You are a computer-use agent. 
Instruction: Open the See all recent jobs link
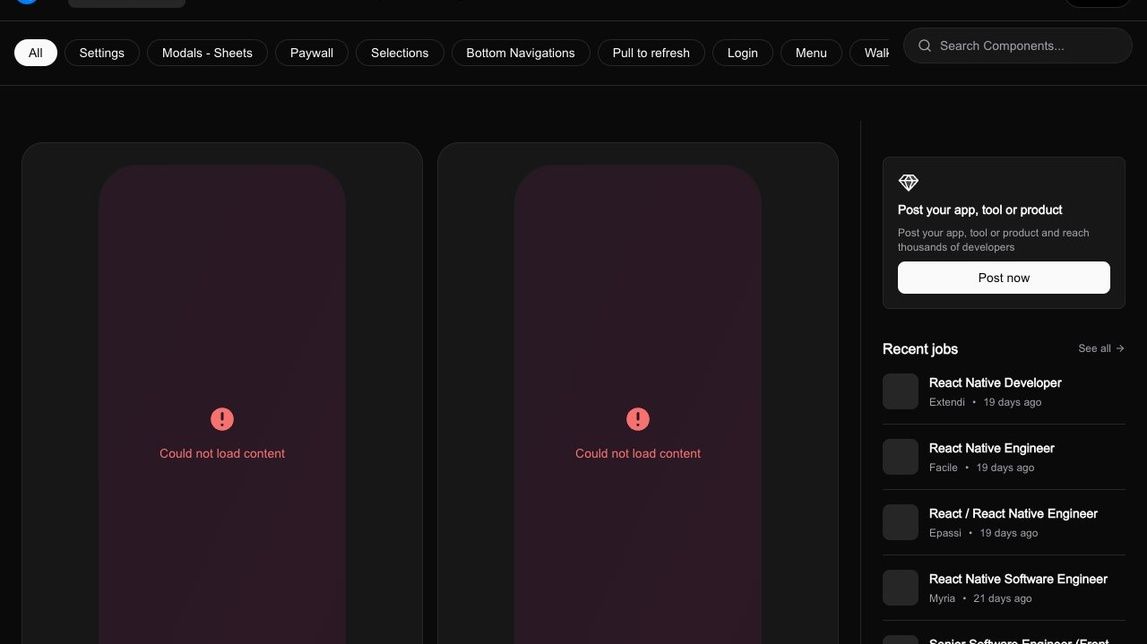(x=1095, y=346)
